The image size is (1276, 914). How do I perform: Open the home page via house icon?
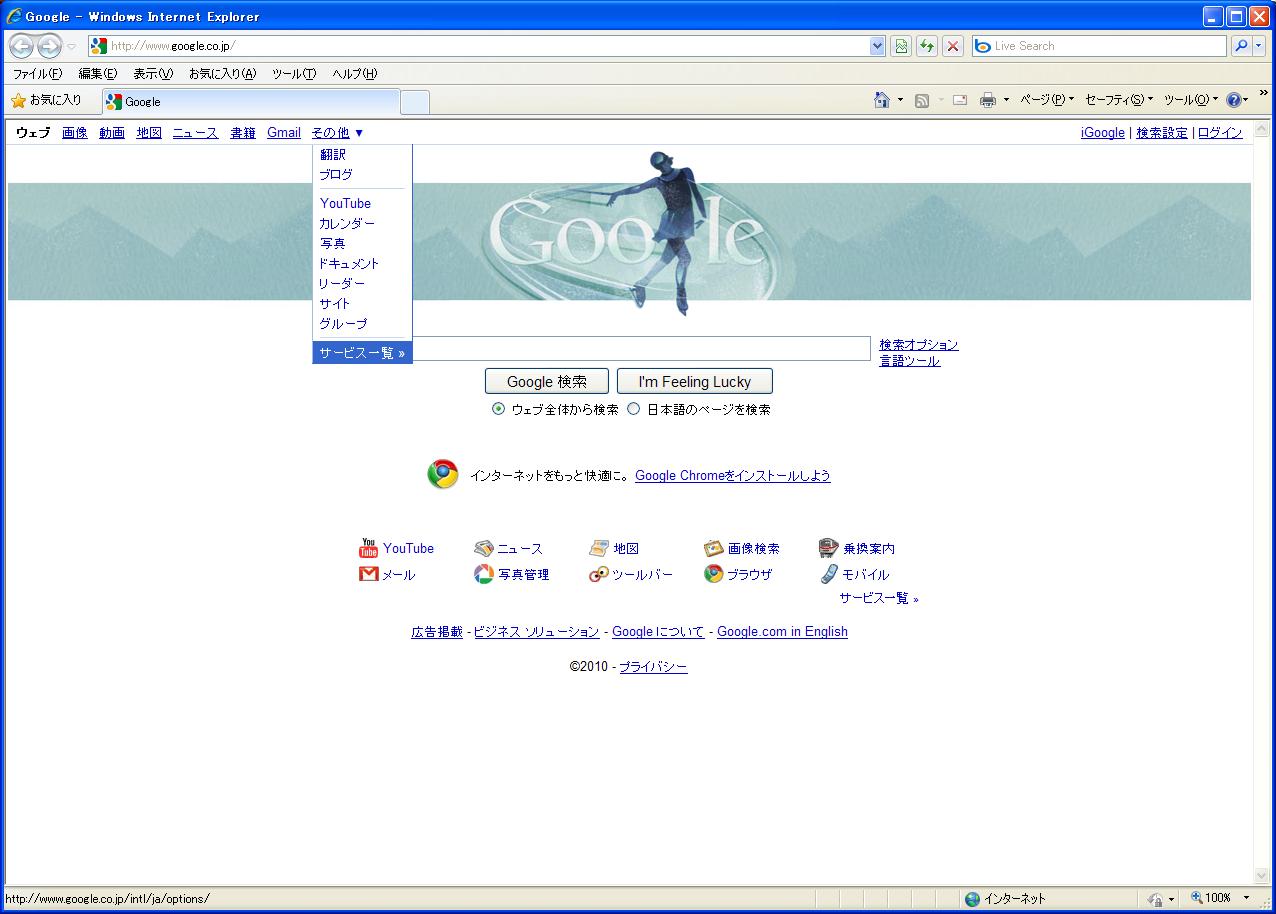pyautogui.click(x=882, y=100)
